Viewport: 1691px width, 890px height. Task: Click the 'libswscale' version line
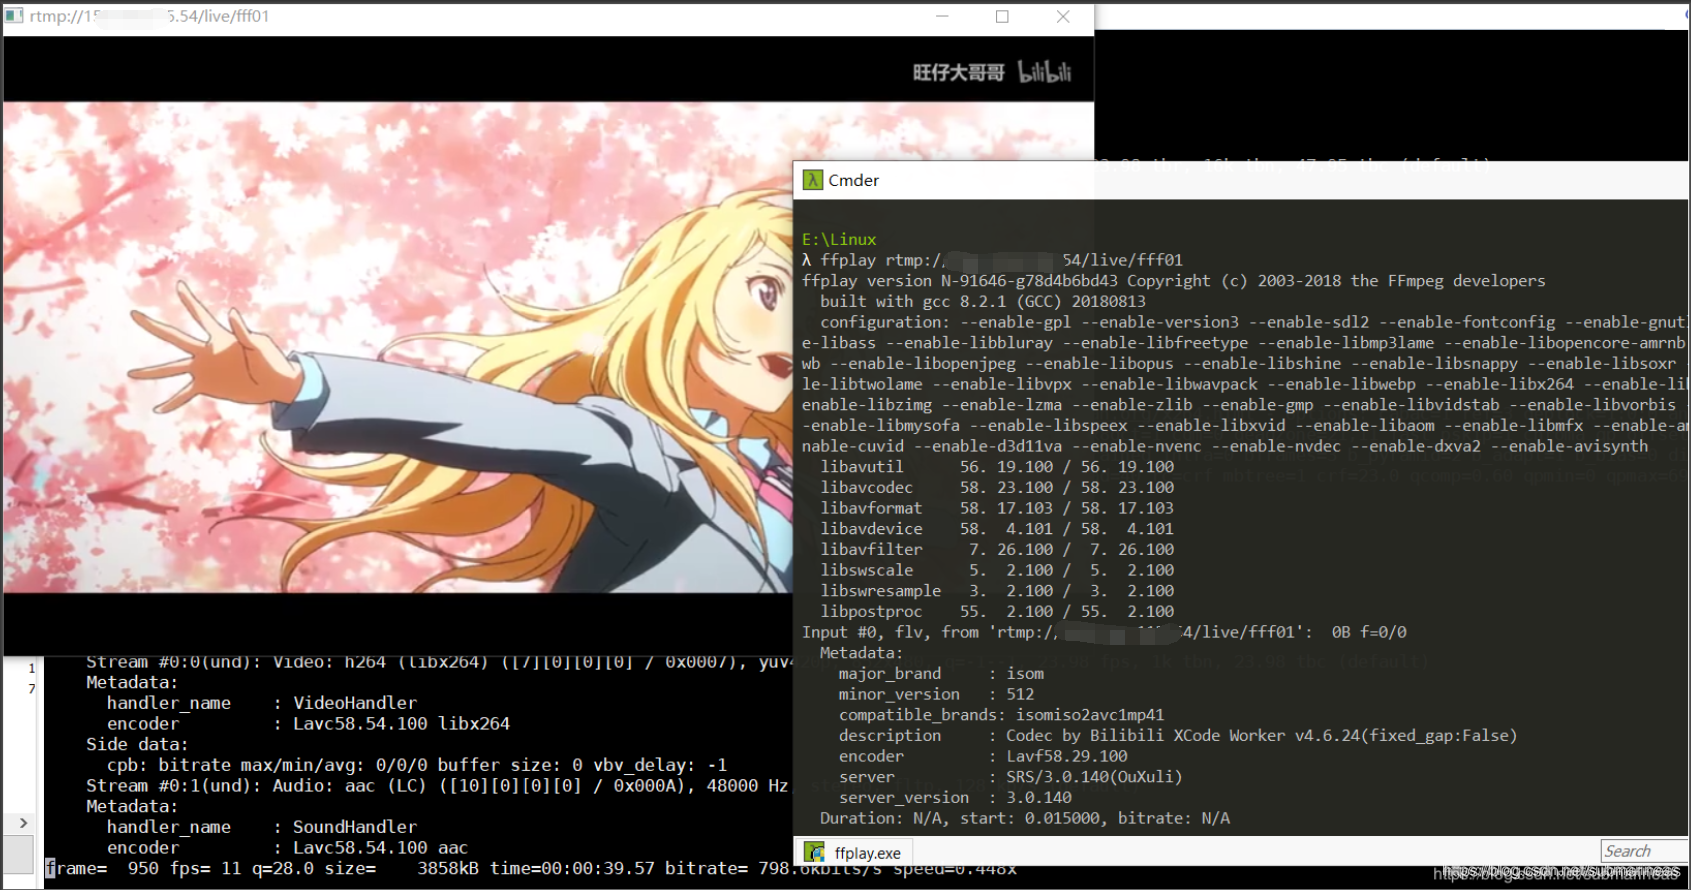coord(997,570)
